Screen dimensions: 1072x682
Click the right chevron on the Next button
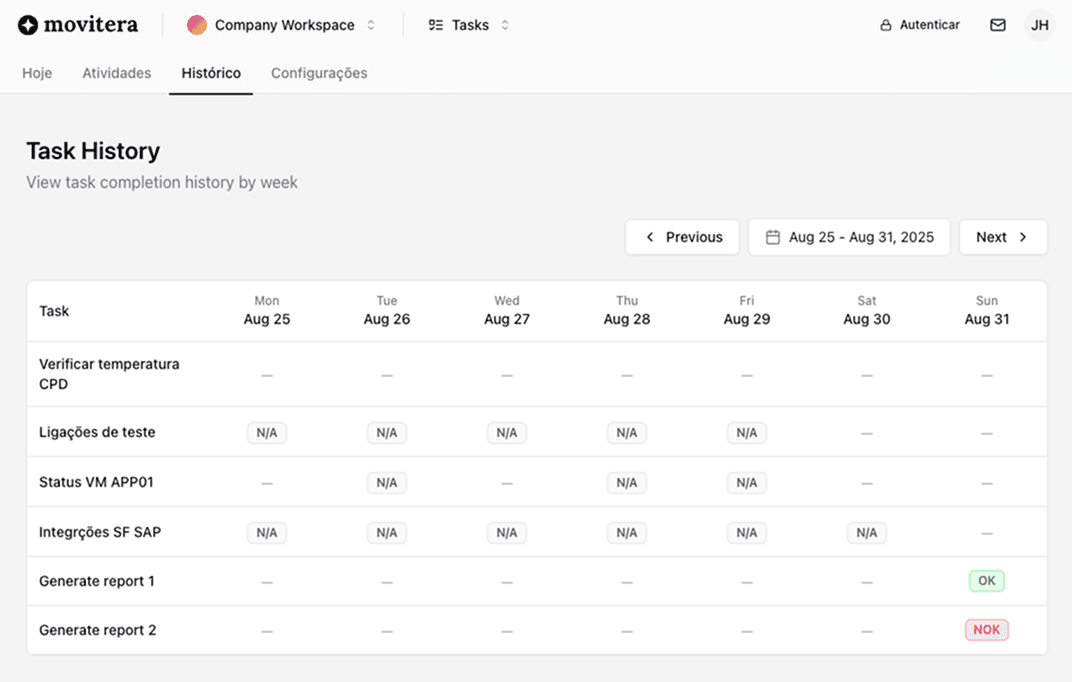[1023, 237]
